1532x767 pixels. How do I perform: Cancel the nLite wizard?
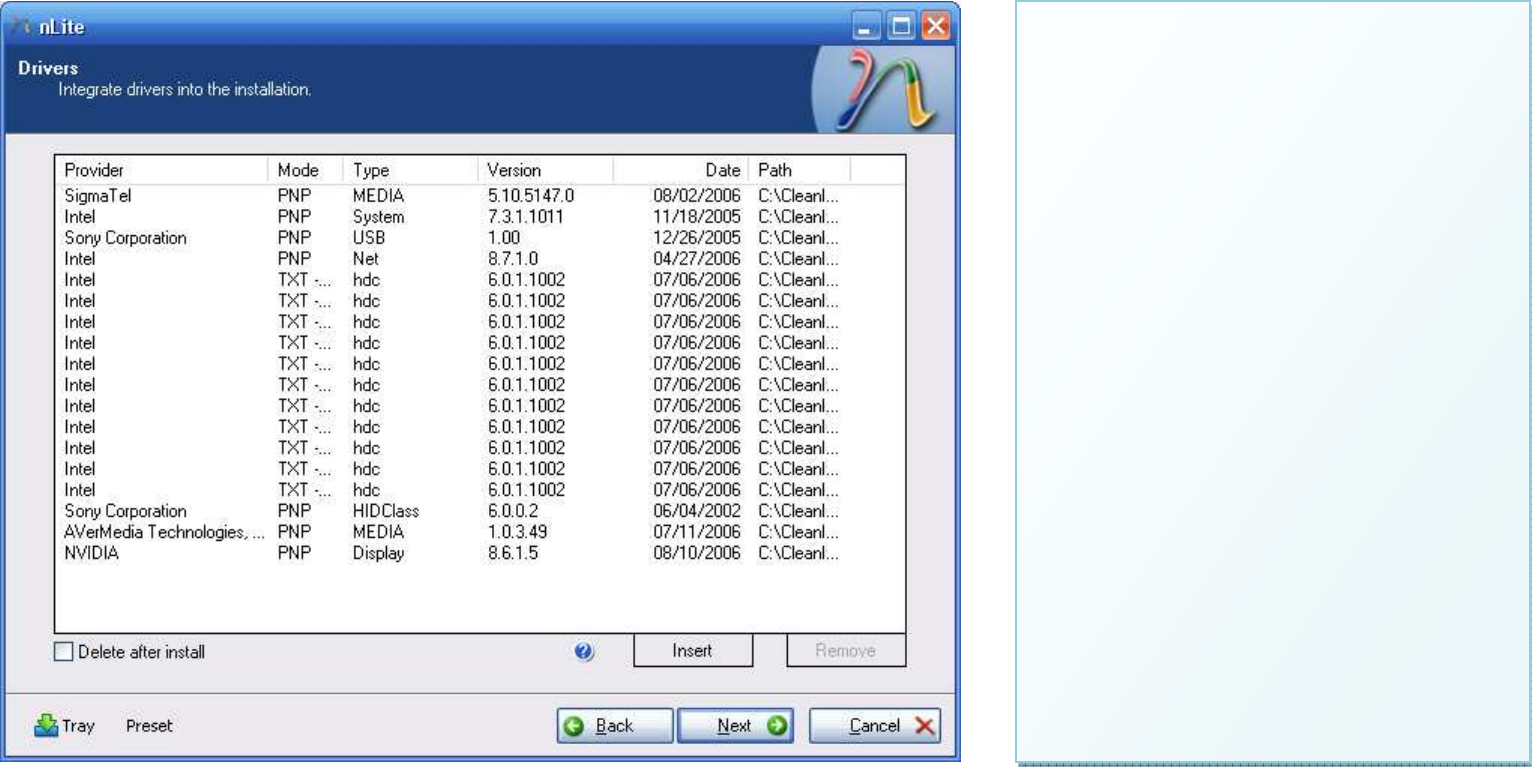pos(875,726)
